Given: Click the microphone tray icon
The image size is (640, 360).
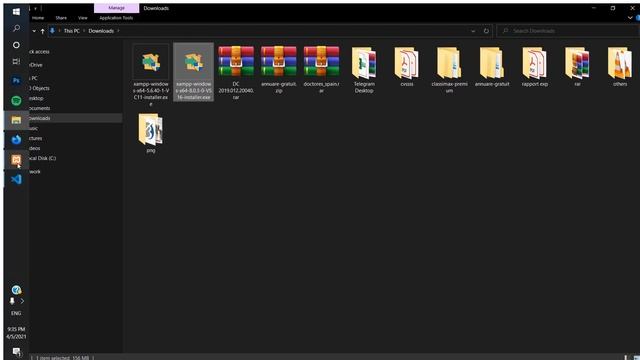Looking at the screenshot, I should tap(12, 301).
